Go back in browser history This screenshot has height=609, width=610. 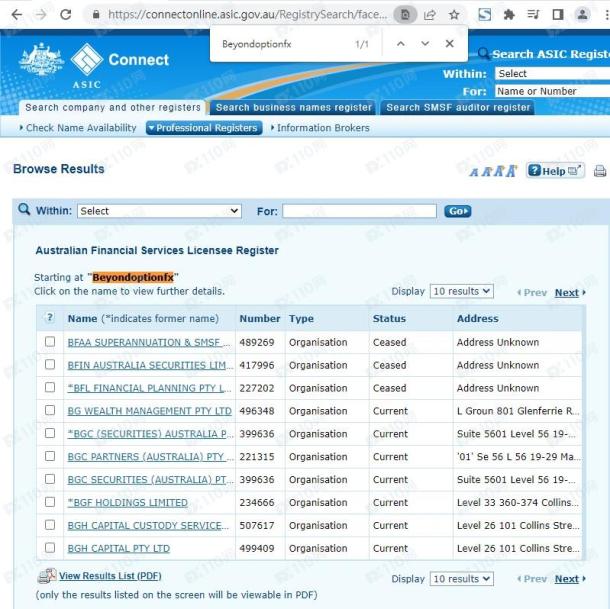17,15
